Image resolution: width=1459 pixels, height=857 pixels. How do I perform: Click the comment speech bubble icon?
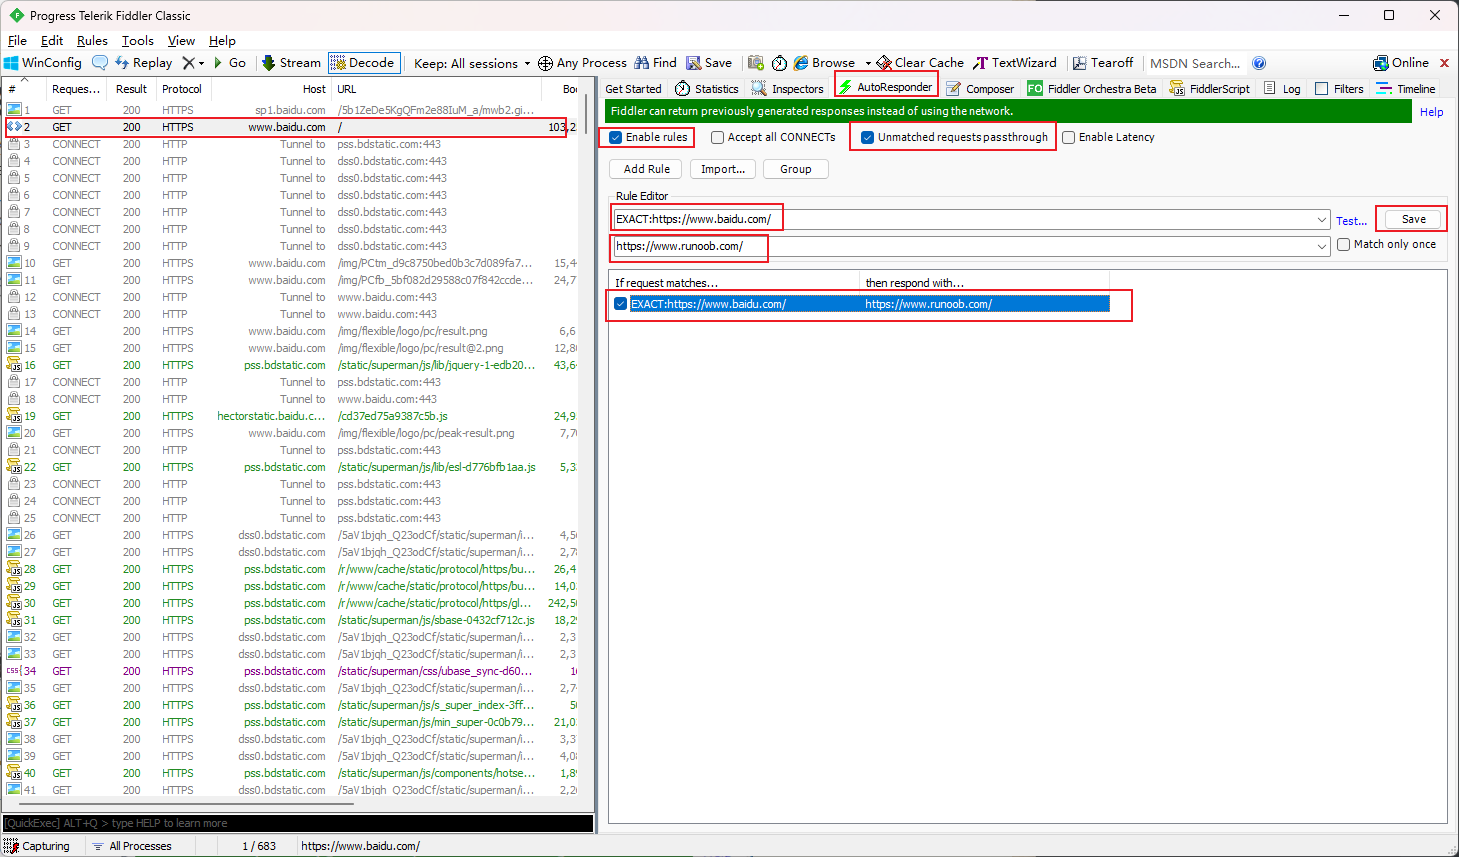[100, 63]
